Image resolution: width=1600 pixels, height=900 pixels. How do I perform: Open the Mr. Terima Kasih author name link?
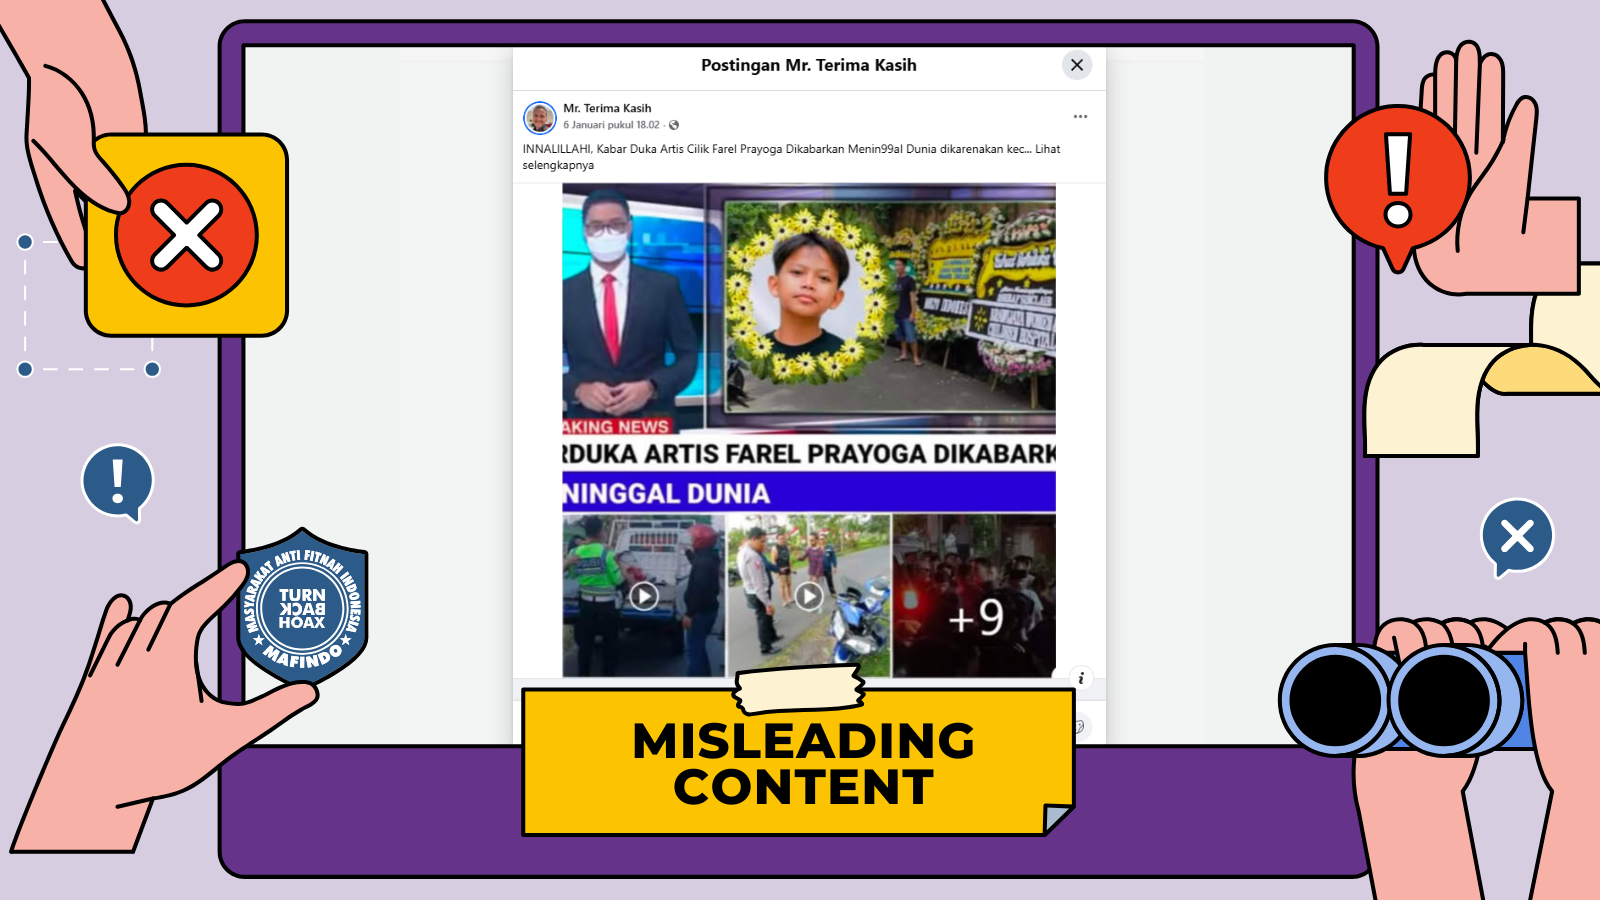(607, 108)
